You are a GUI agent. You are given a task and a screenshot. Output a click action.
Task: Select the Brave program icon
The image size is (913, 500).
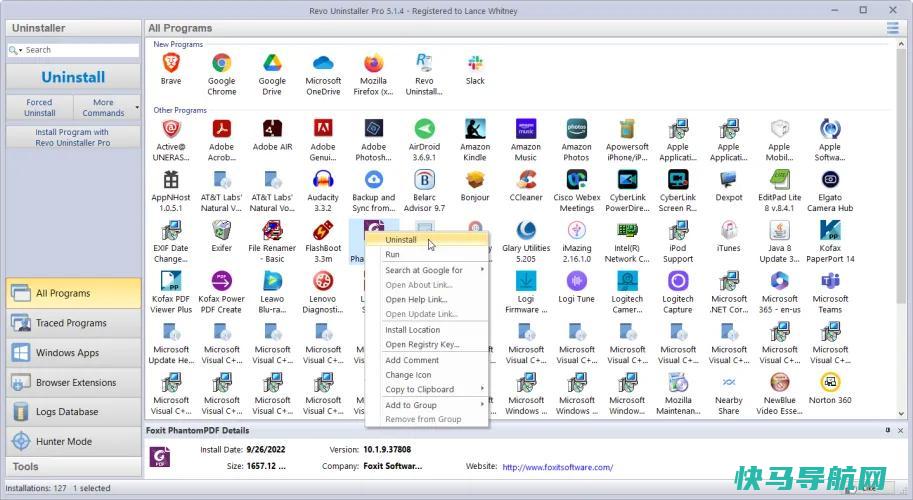(x=171, y=63)
